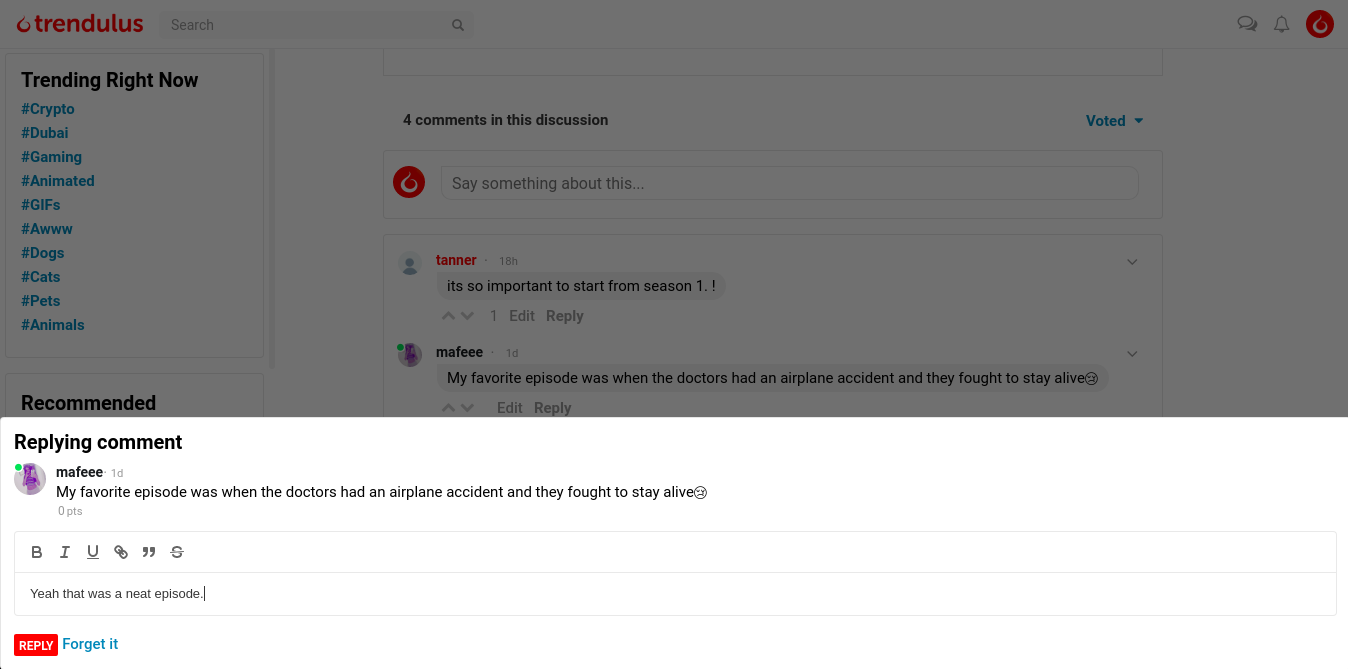Open the #Awww trending tag
Image resolution: width=1348 pixels, height=669 pixels.
47,229
